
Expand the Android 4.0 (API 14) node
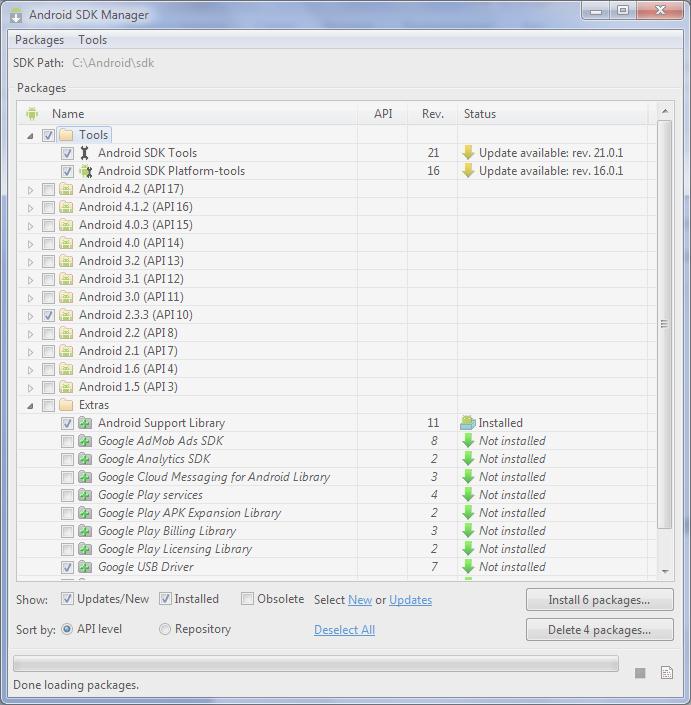(30, 244)
